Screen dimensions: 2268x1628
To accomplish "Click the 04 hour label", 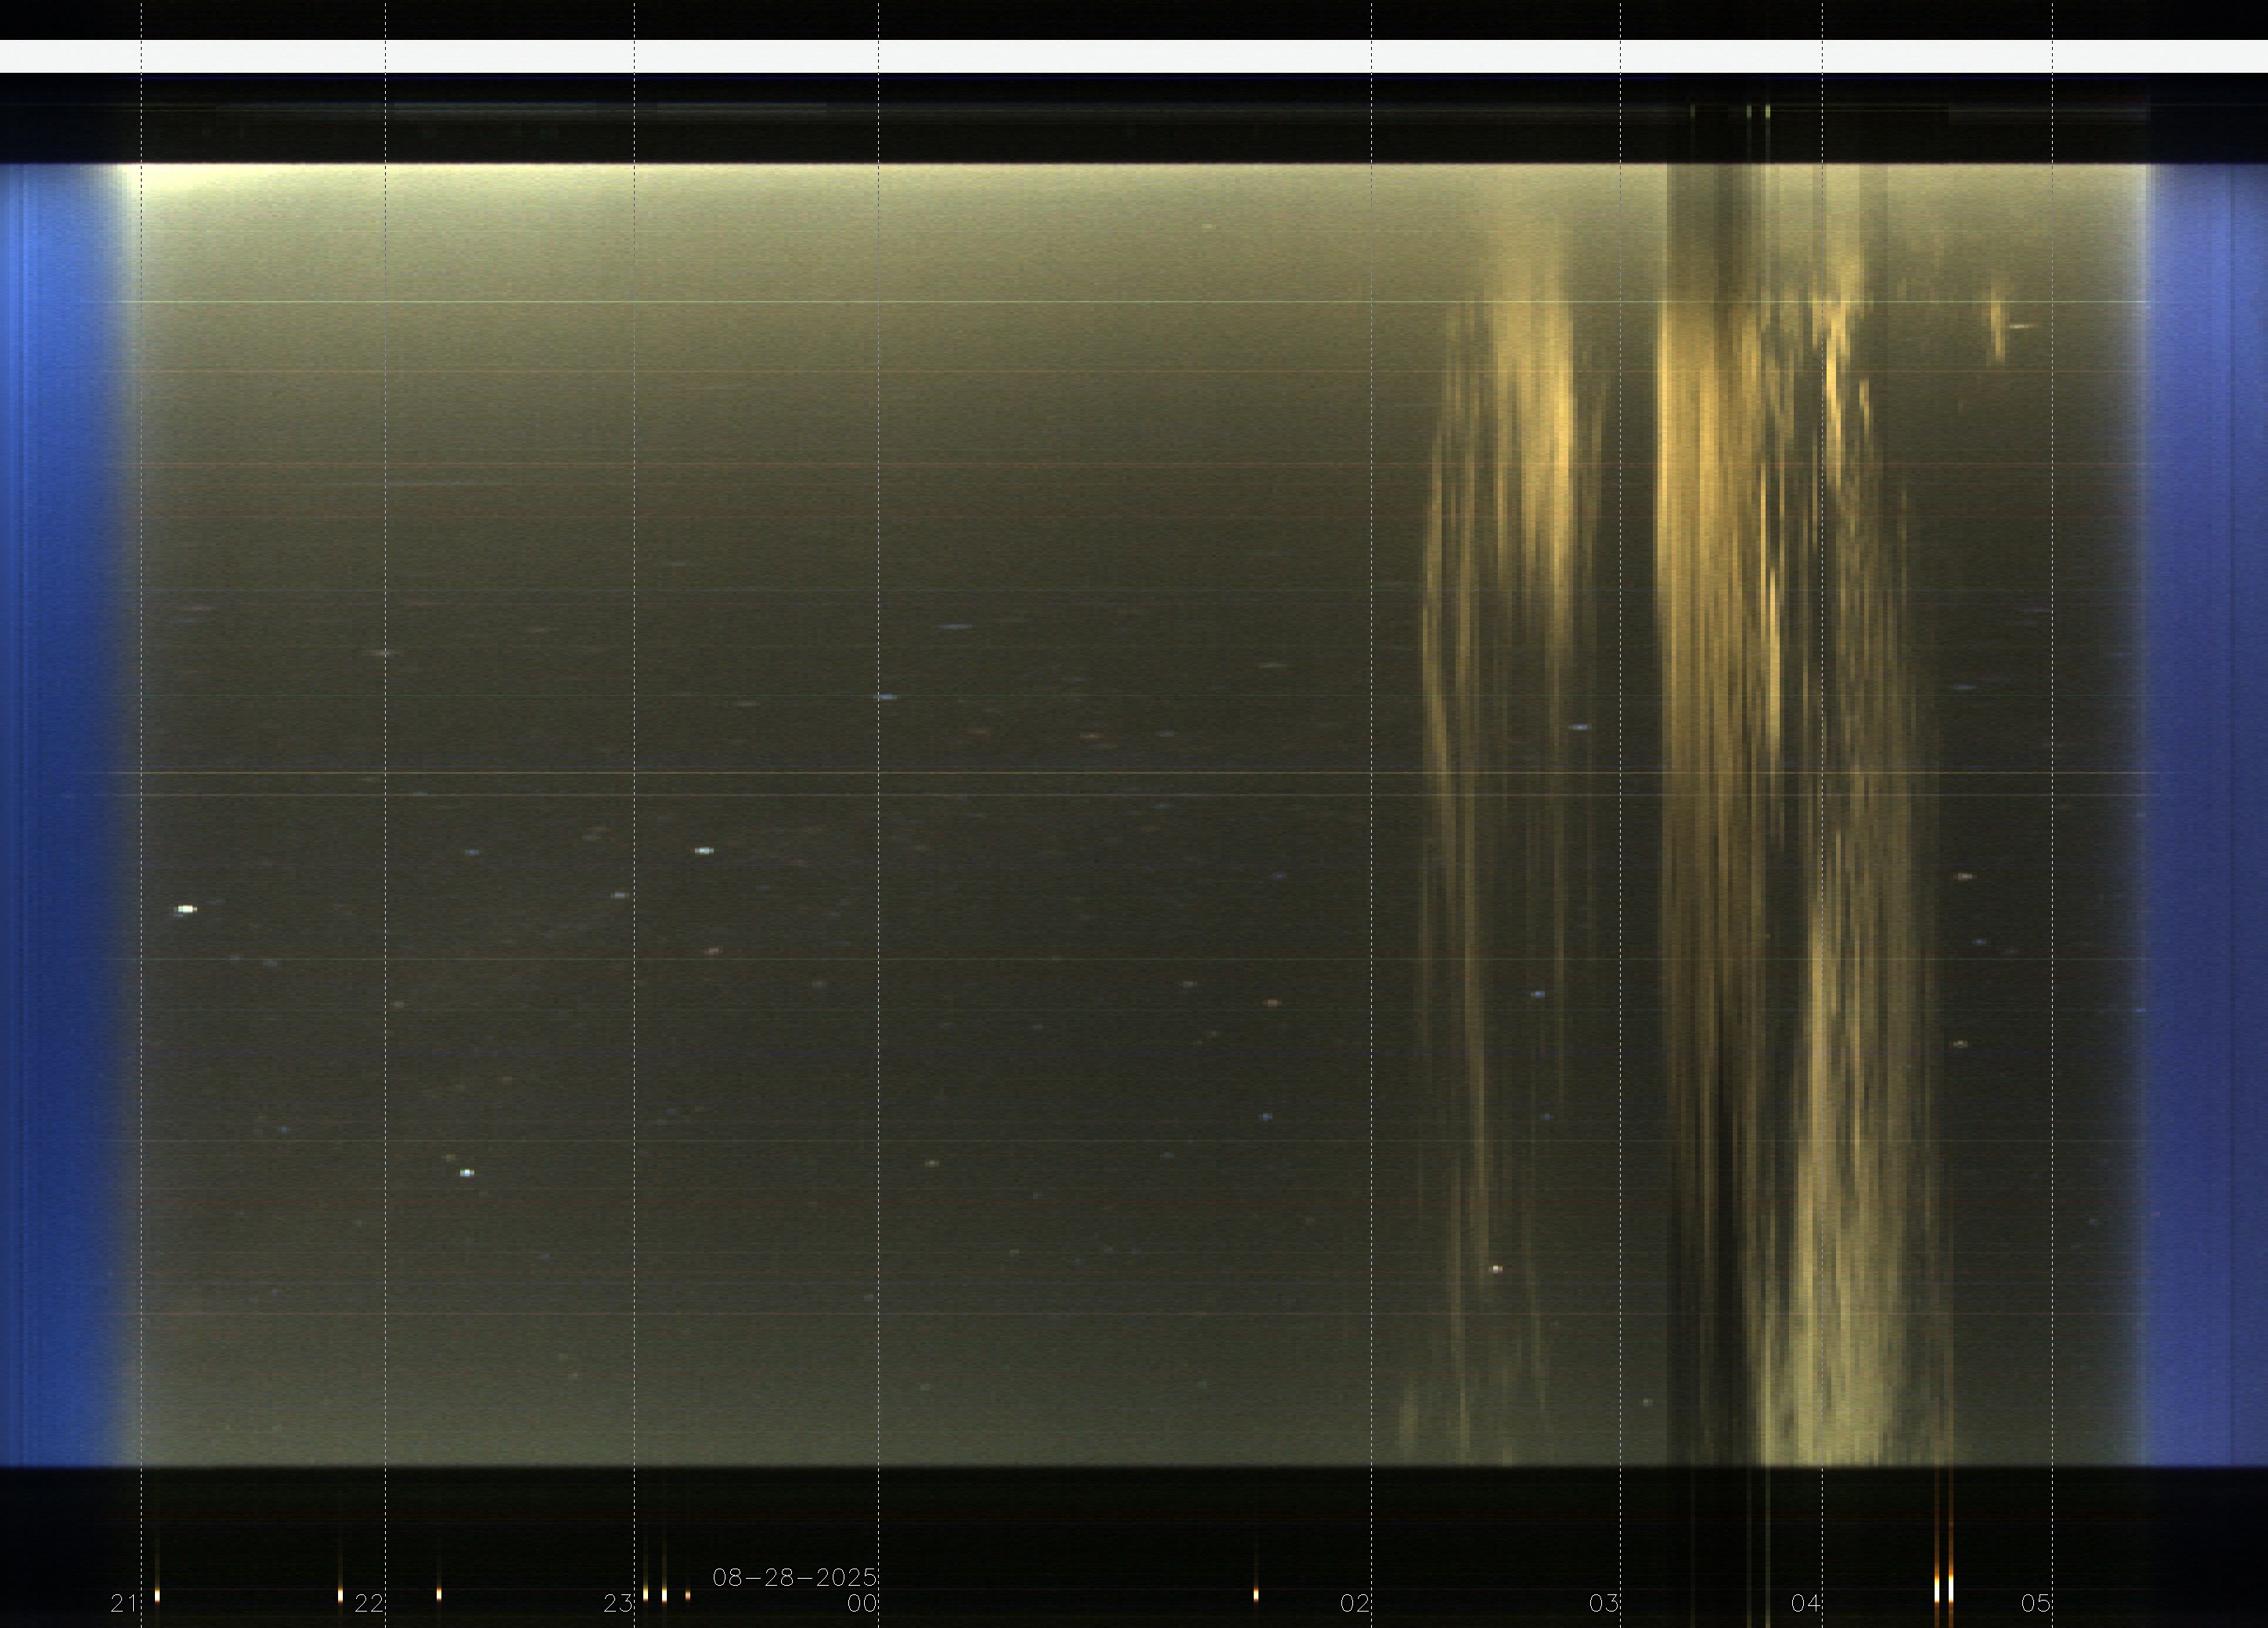I will [x=1806, y=1604].
